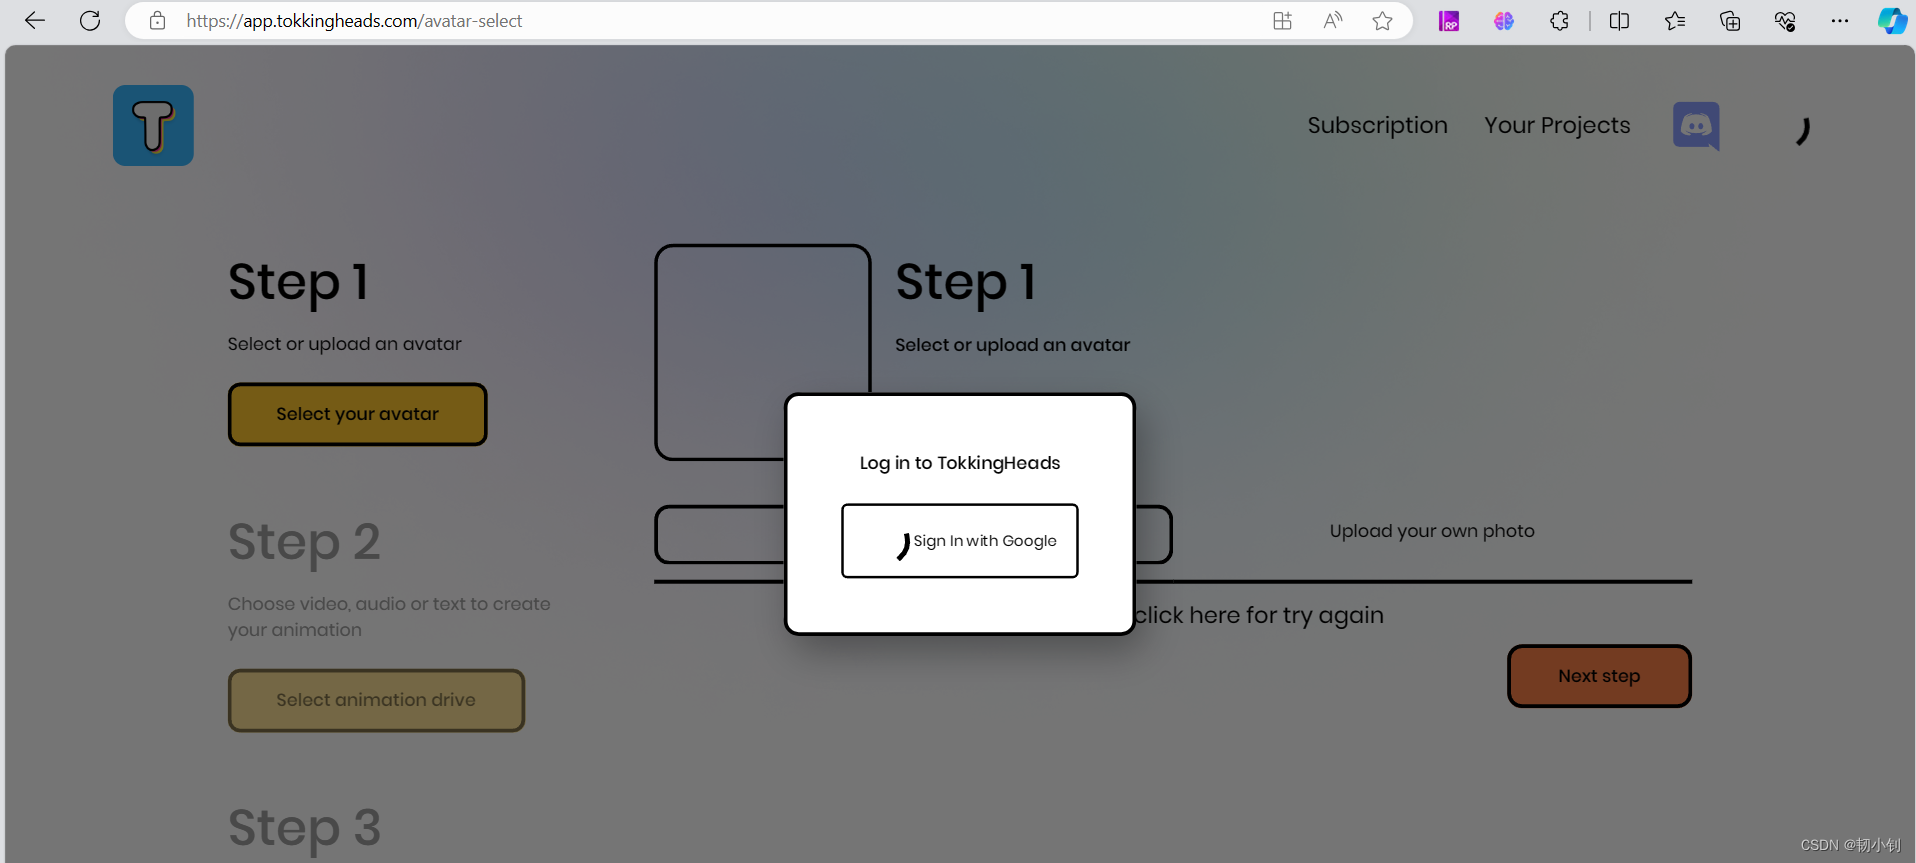1916x863 pixels.
Task: Click the click here for try again link
Action: point(1259,615)
